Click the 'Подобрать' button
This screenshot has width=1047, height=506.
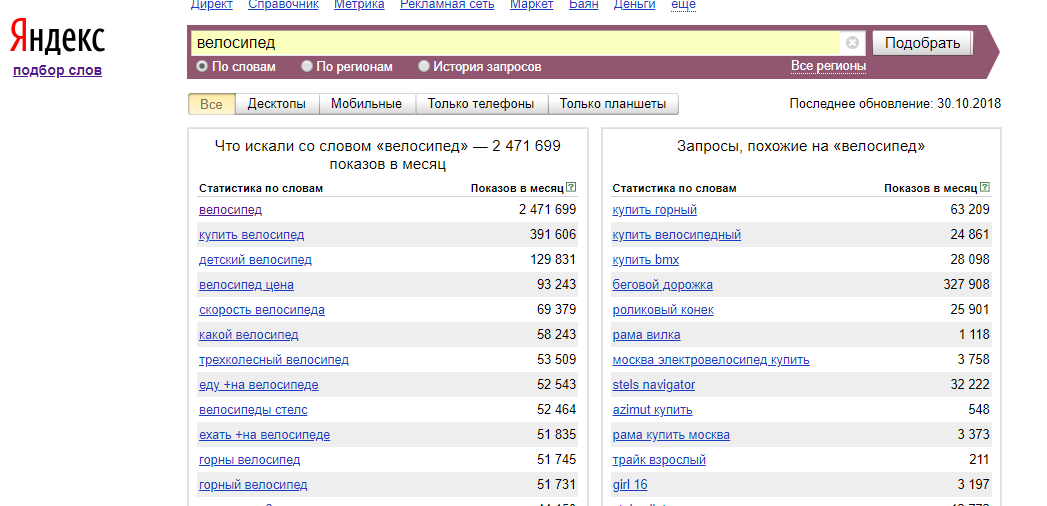click(x=922, y=43)
